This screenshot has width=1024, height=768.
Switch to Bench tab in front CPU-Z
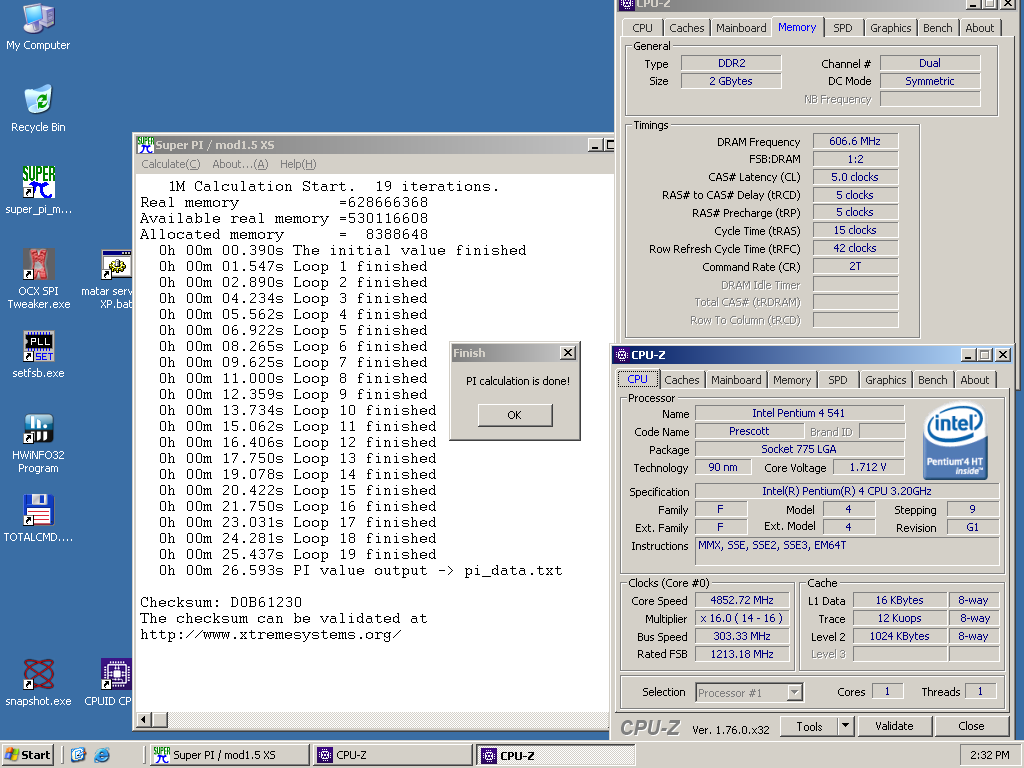(x=933, y=380)
